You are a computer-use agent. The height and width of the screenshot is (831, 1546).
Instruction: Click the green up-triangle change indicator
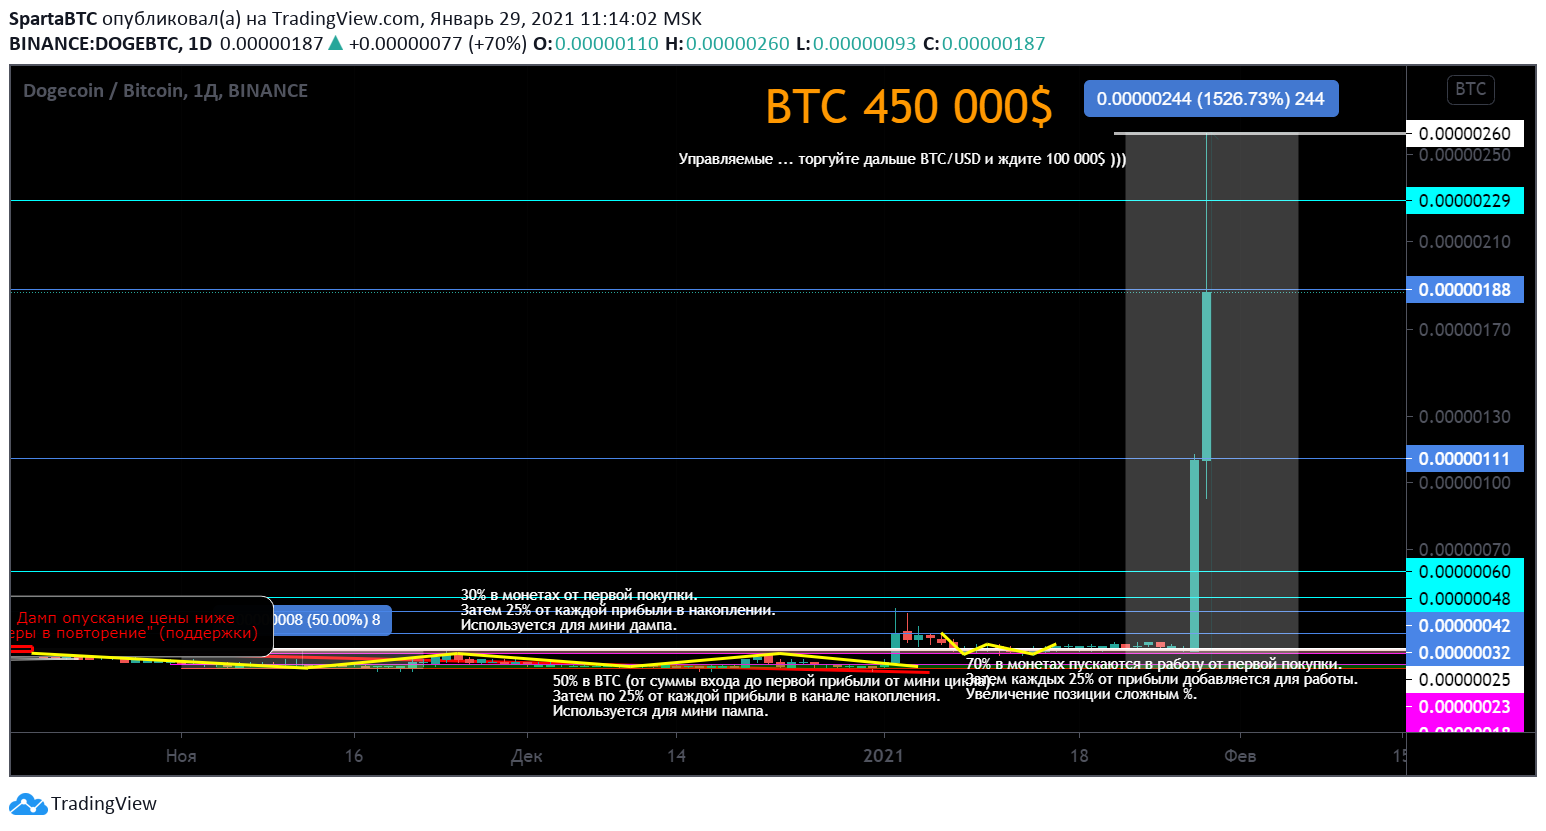coord(336,44)
